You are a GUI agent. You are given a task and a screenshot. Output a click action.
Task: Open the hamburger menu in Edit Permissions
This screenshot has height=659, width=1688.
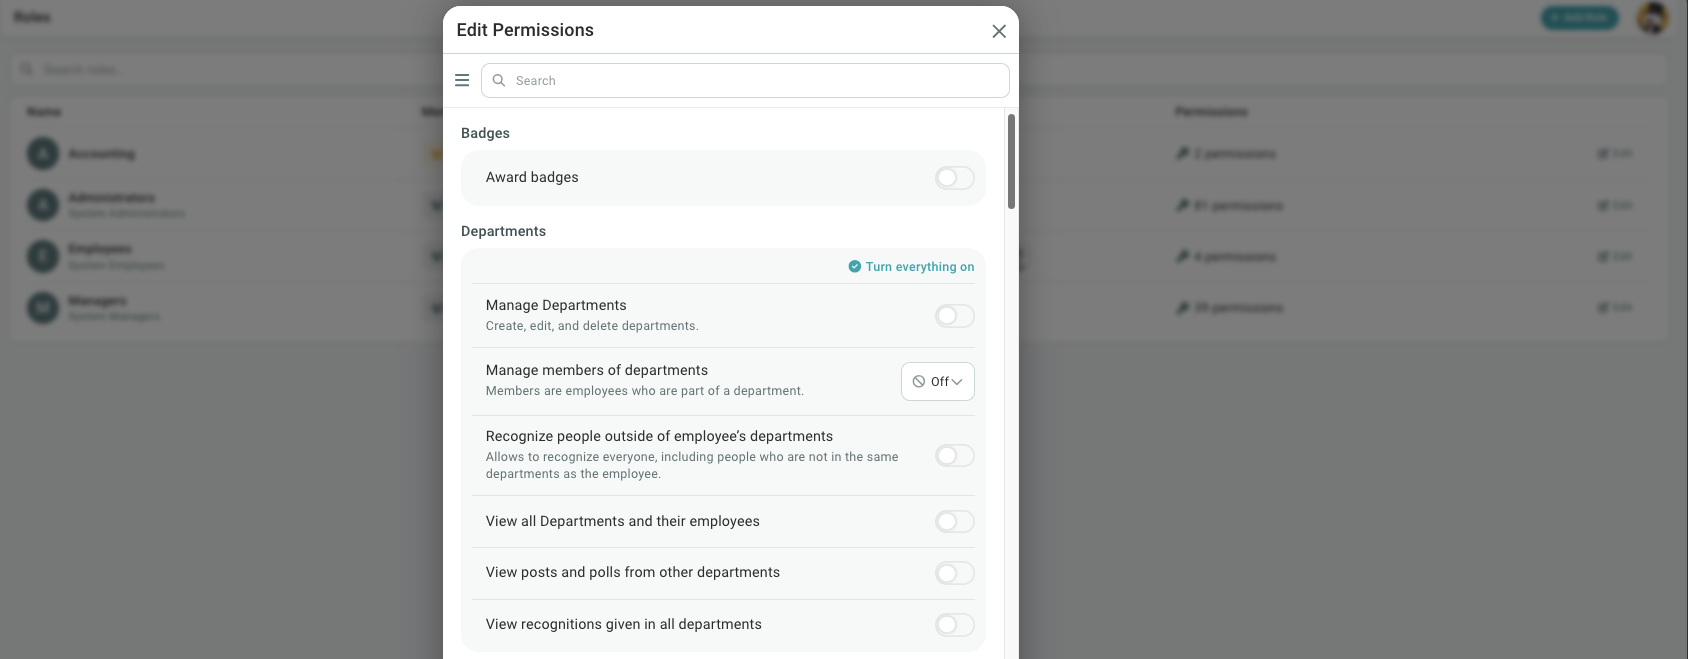tap(462, 80)
